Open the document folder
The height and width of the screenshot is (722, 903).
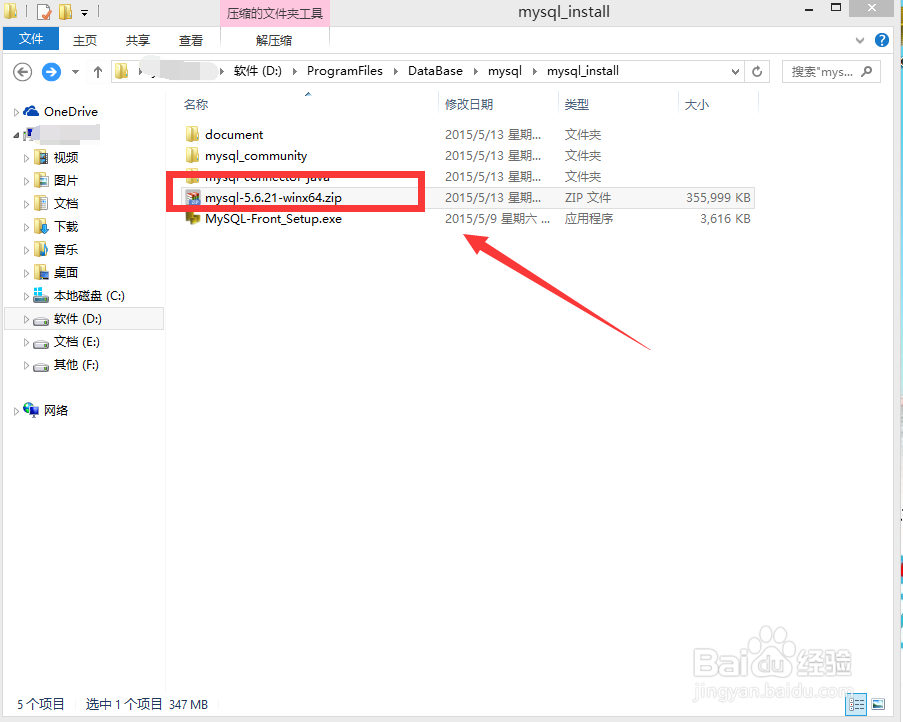[x=237, y=133]
